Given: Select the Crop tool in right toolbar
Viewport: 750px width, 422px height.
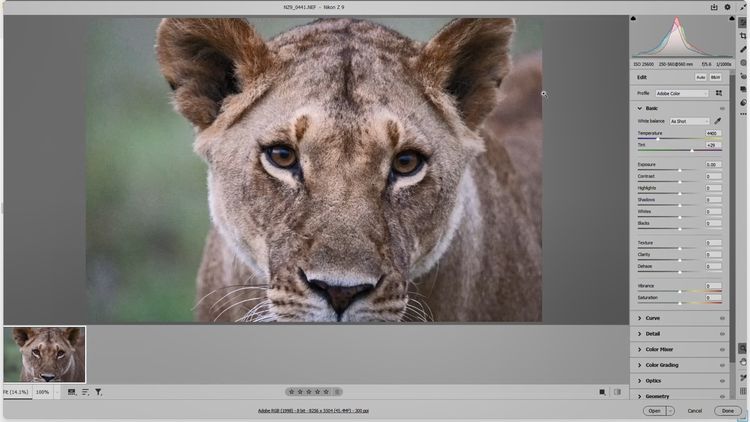Looking at the screenshot, I should (743, 35).
